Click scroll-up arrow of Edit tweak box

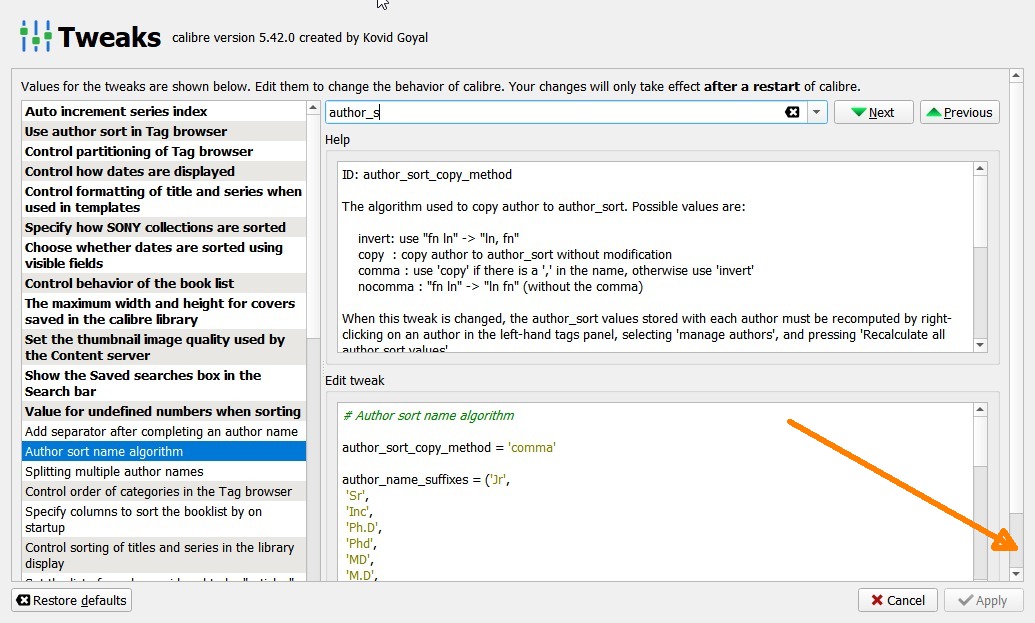980,409
